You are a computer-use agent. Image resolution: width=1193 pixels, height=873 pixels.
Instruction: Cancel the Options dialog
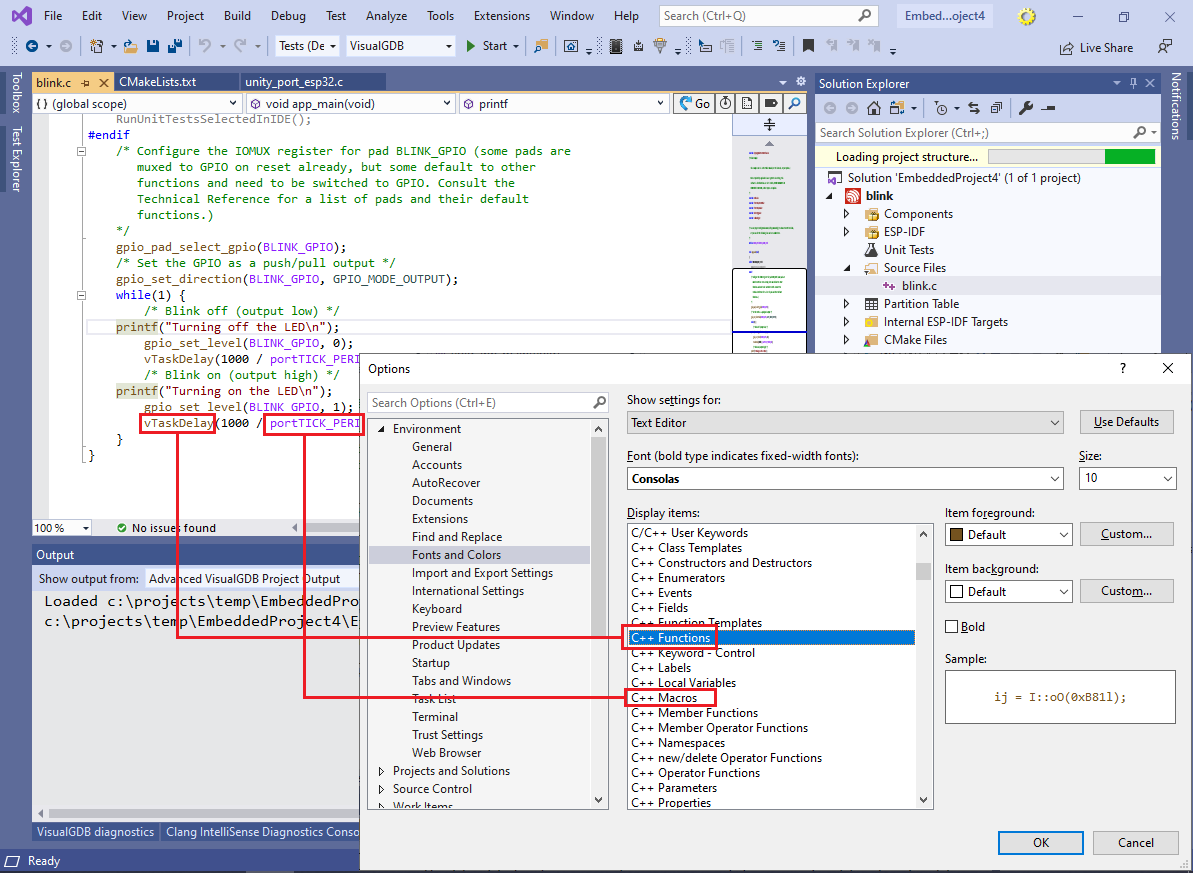coord(1135,843)
